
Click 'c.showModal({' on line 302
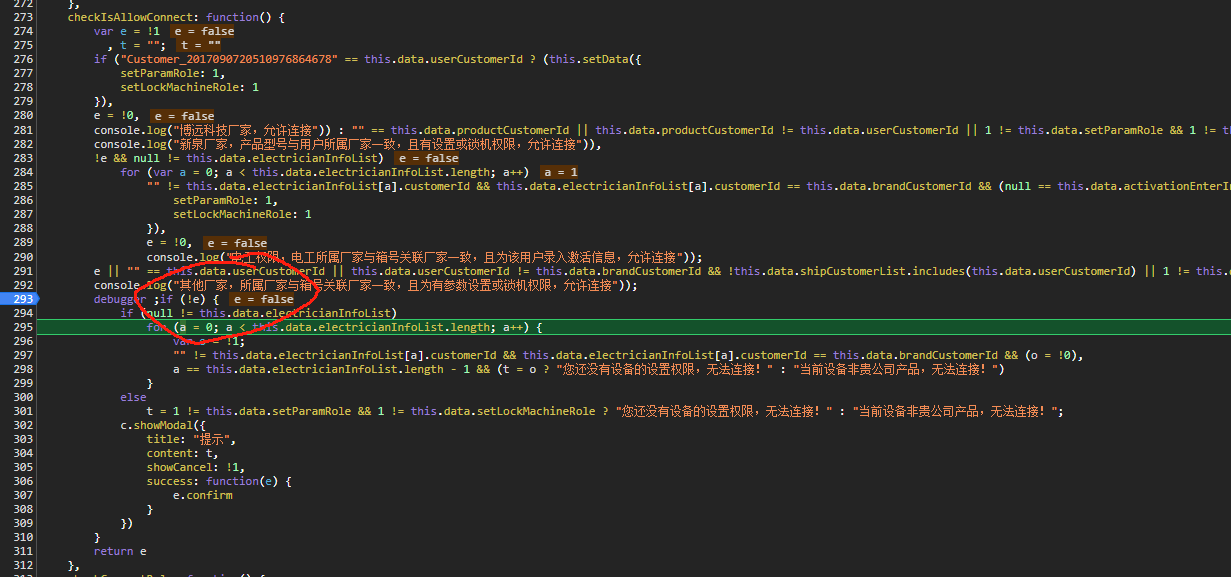(163, 425)
